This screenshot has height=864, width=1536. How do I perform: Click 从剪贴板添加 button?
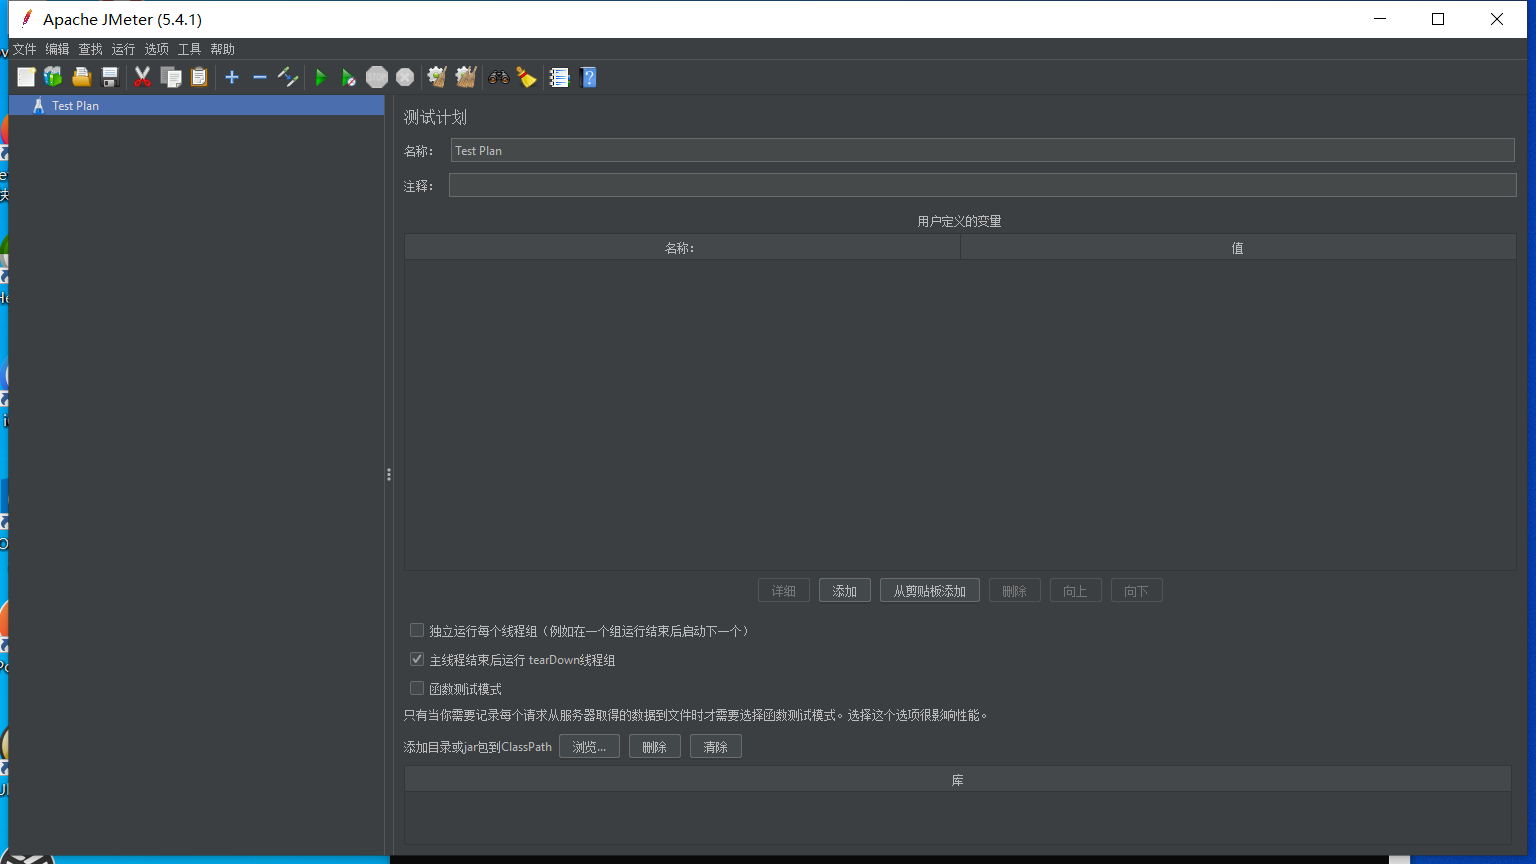click(x=930, y=590)
